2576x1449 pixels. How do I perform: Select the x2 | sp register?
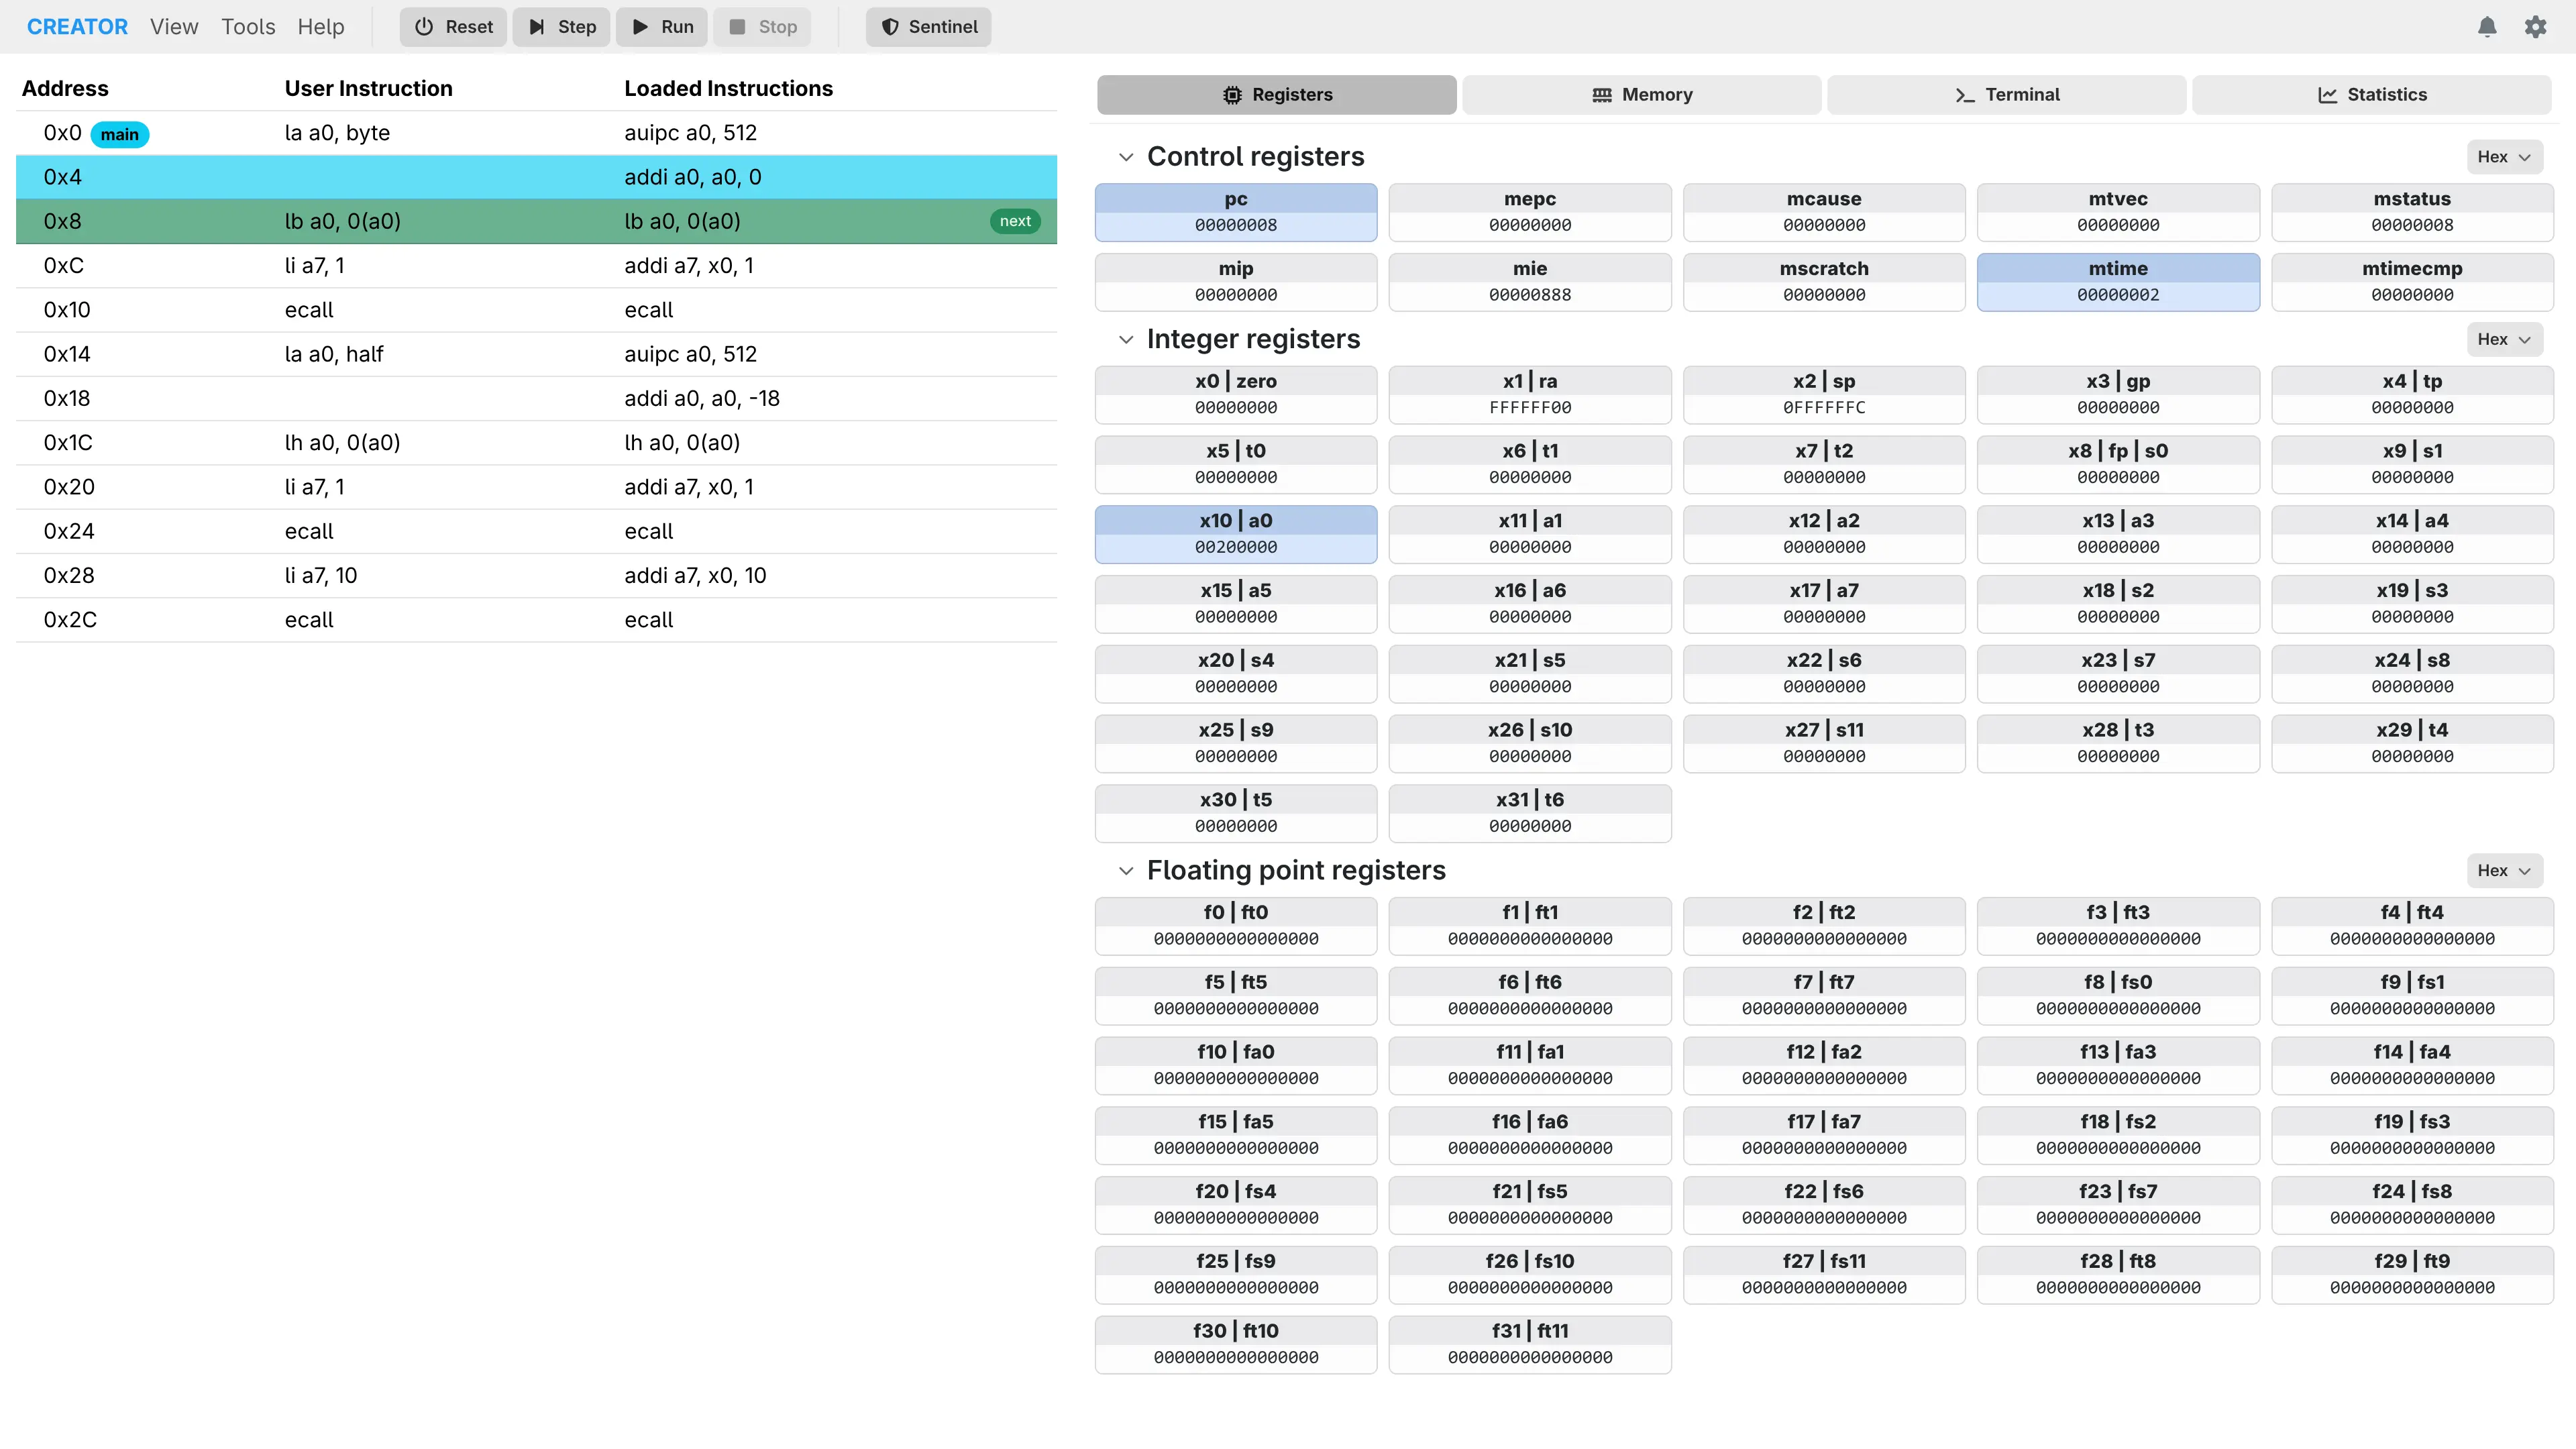tap(1824, 394)
